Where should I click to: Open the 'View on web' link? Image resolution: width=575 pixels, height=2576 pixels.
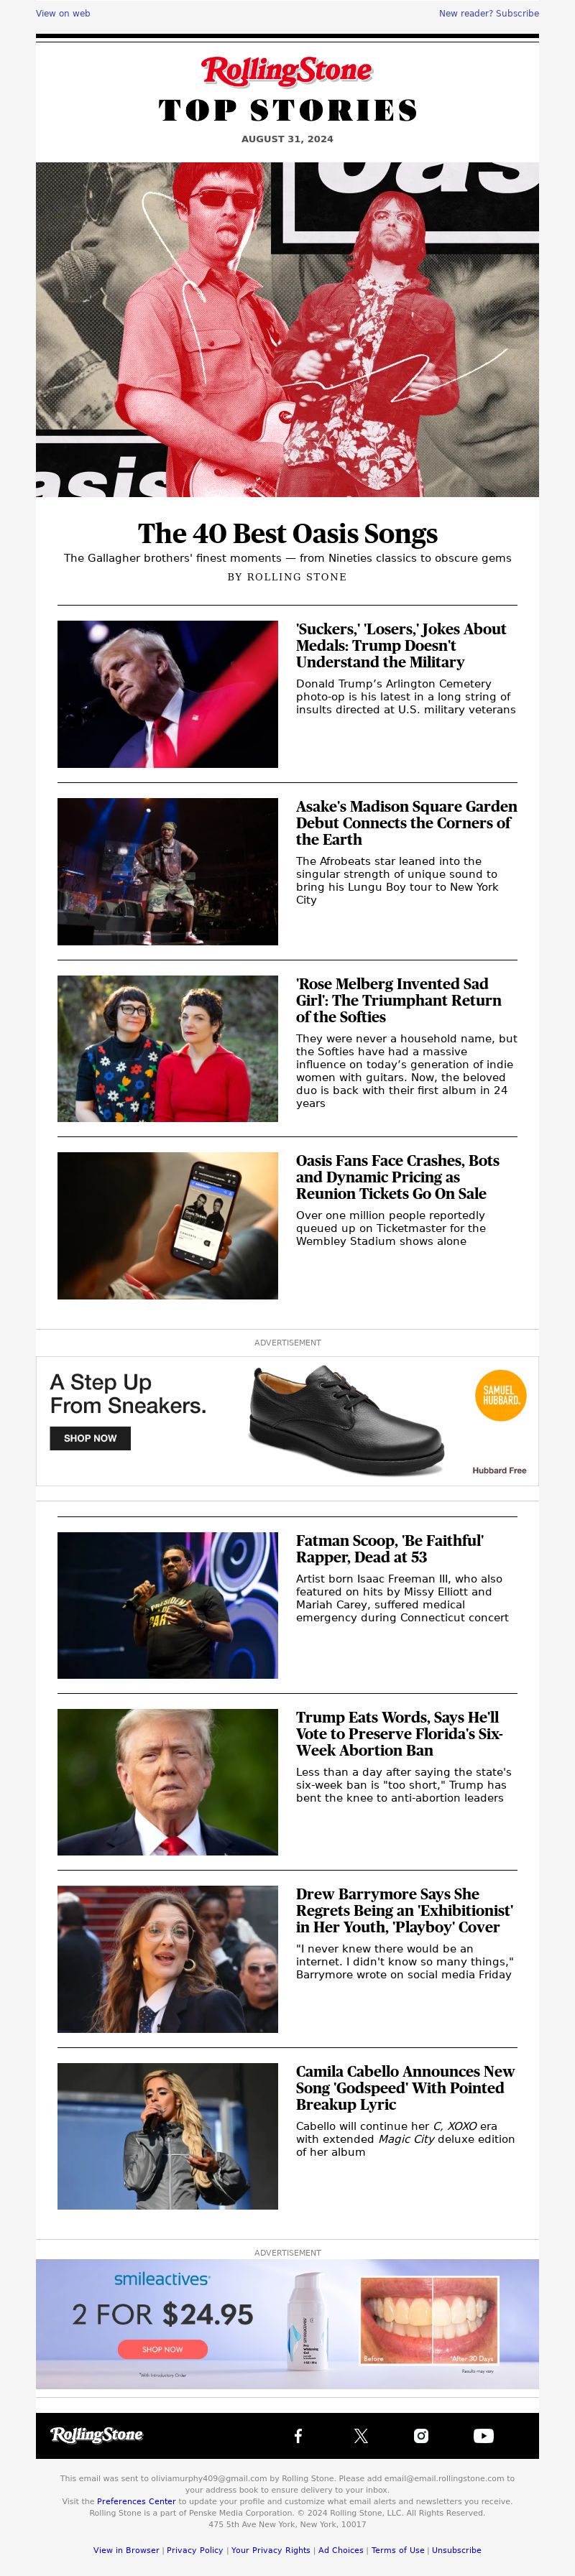pyautogui.click(x=63, y=13)
